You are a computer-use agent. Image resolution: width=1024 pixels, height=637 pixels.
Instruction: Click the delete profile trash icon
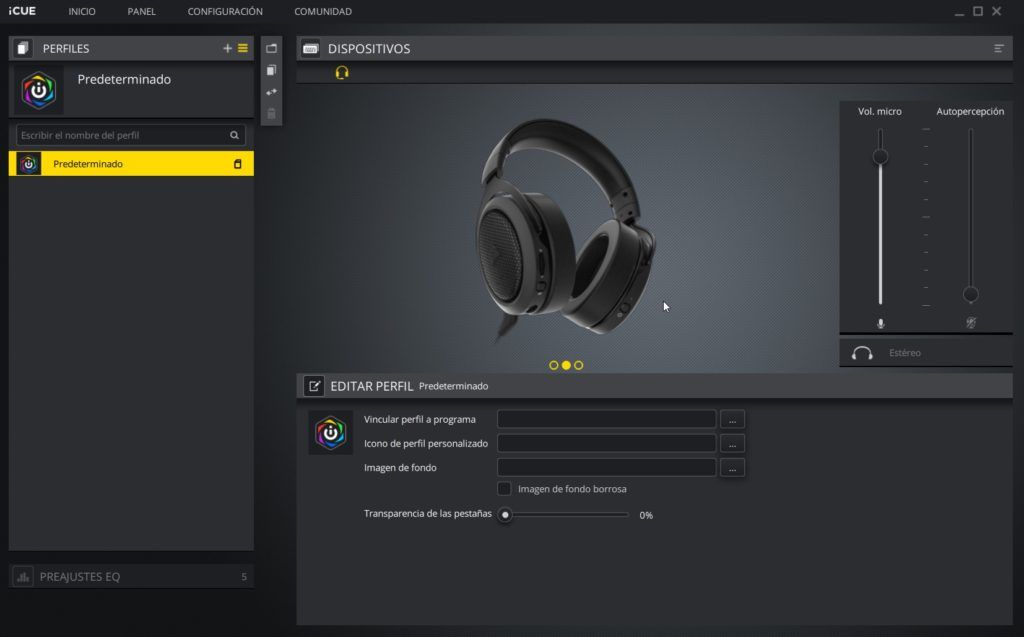coord(272,114)
